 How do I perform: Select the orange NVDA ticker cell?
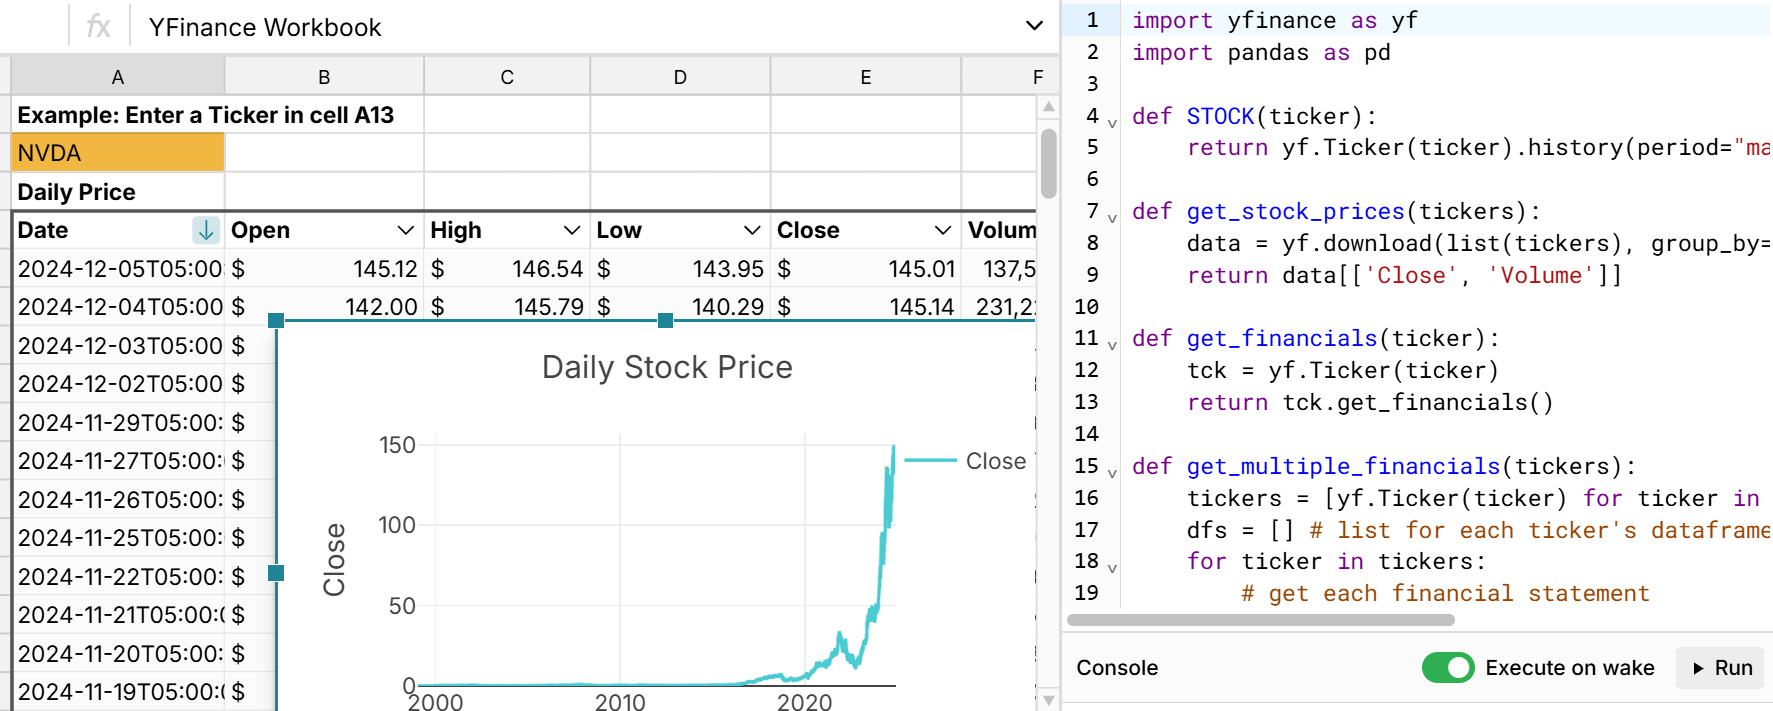point(118,153)
